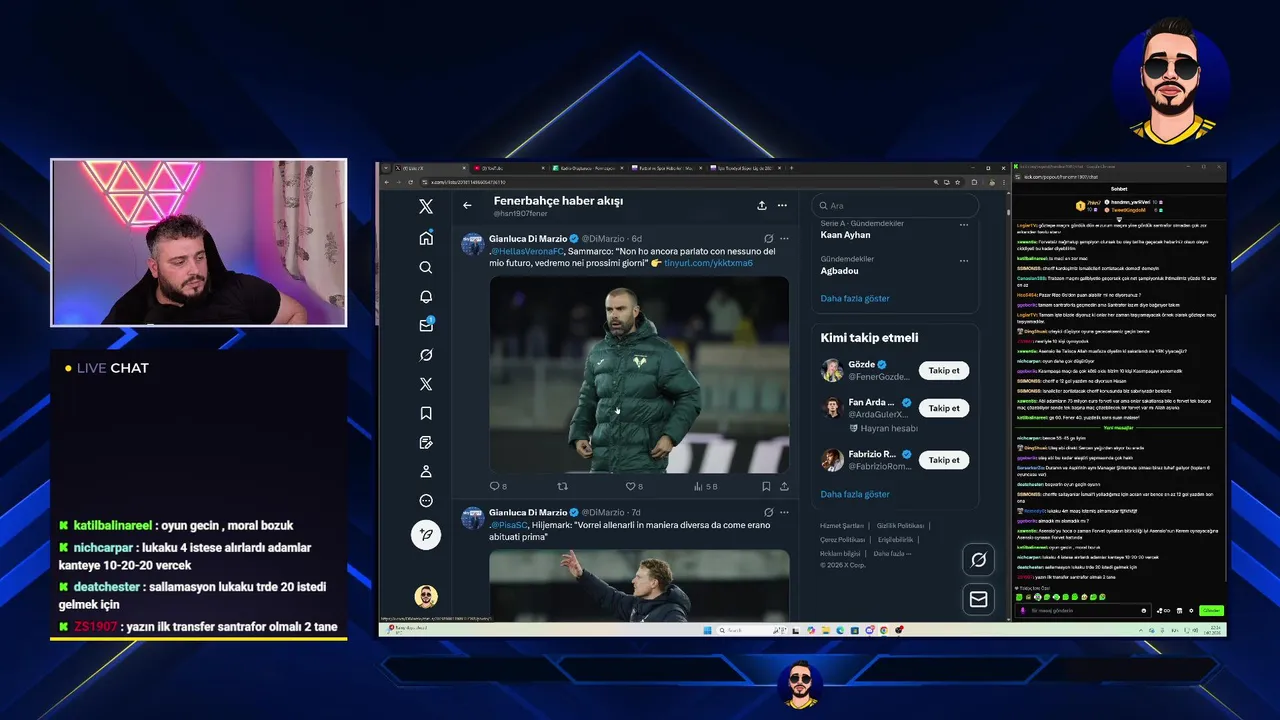Bookmark the Sammarco HellasVerona post
Screen dimensions: 1280x720
point(766,486)
